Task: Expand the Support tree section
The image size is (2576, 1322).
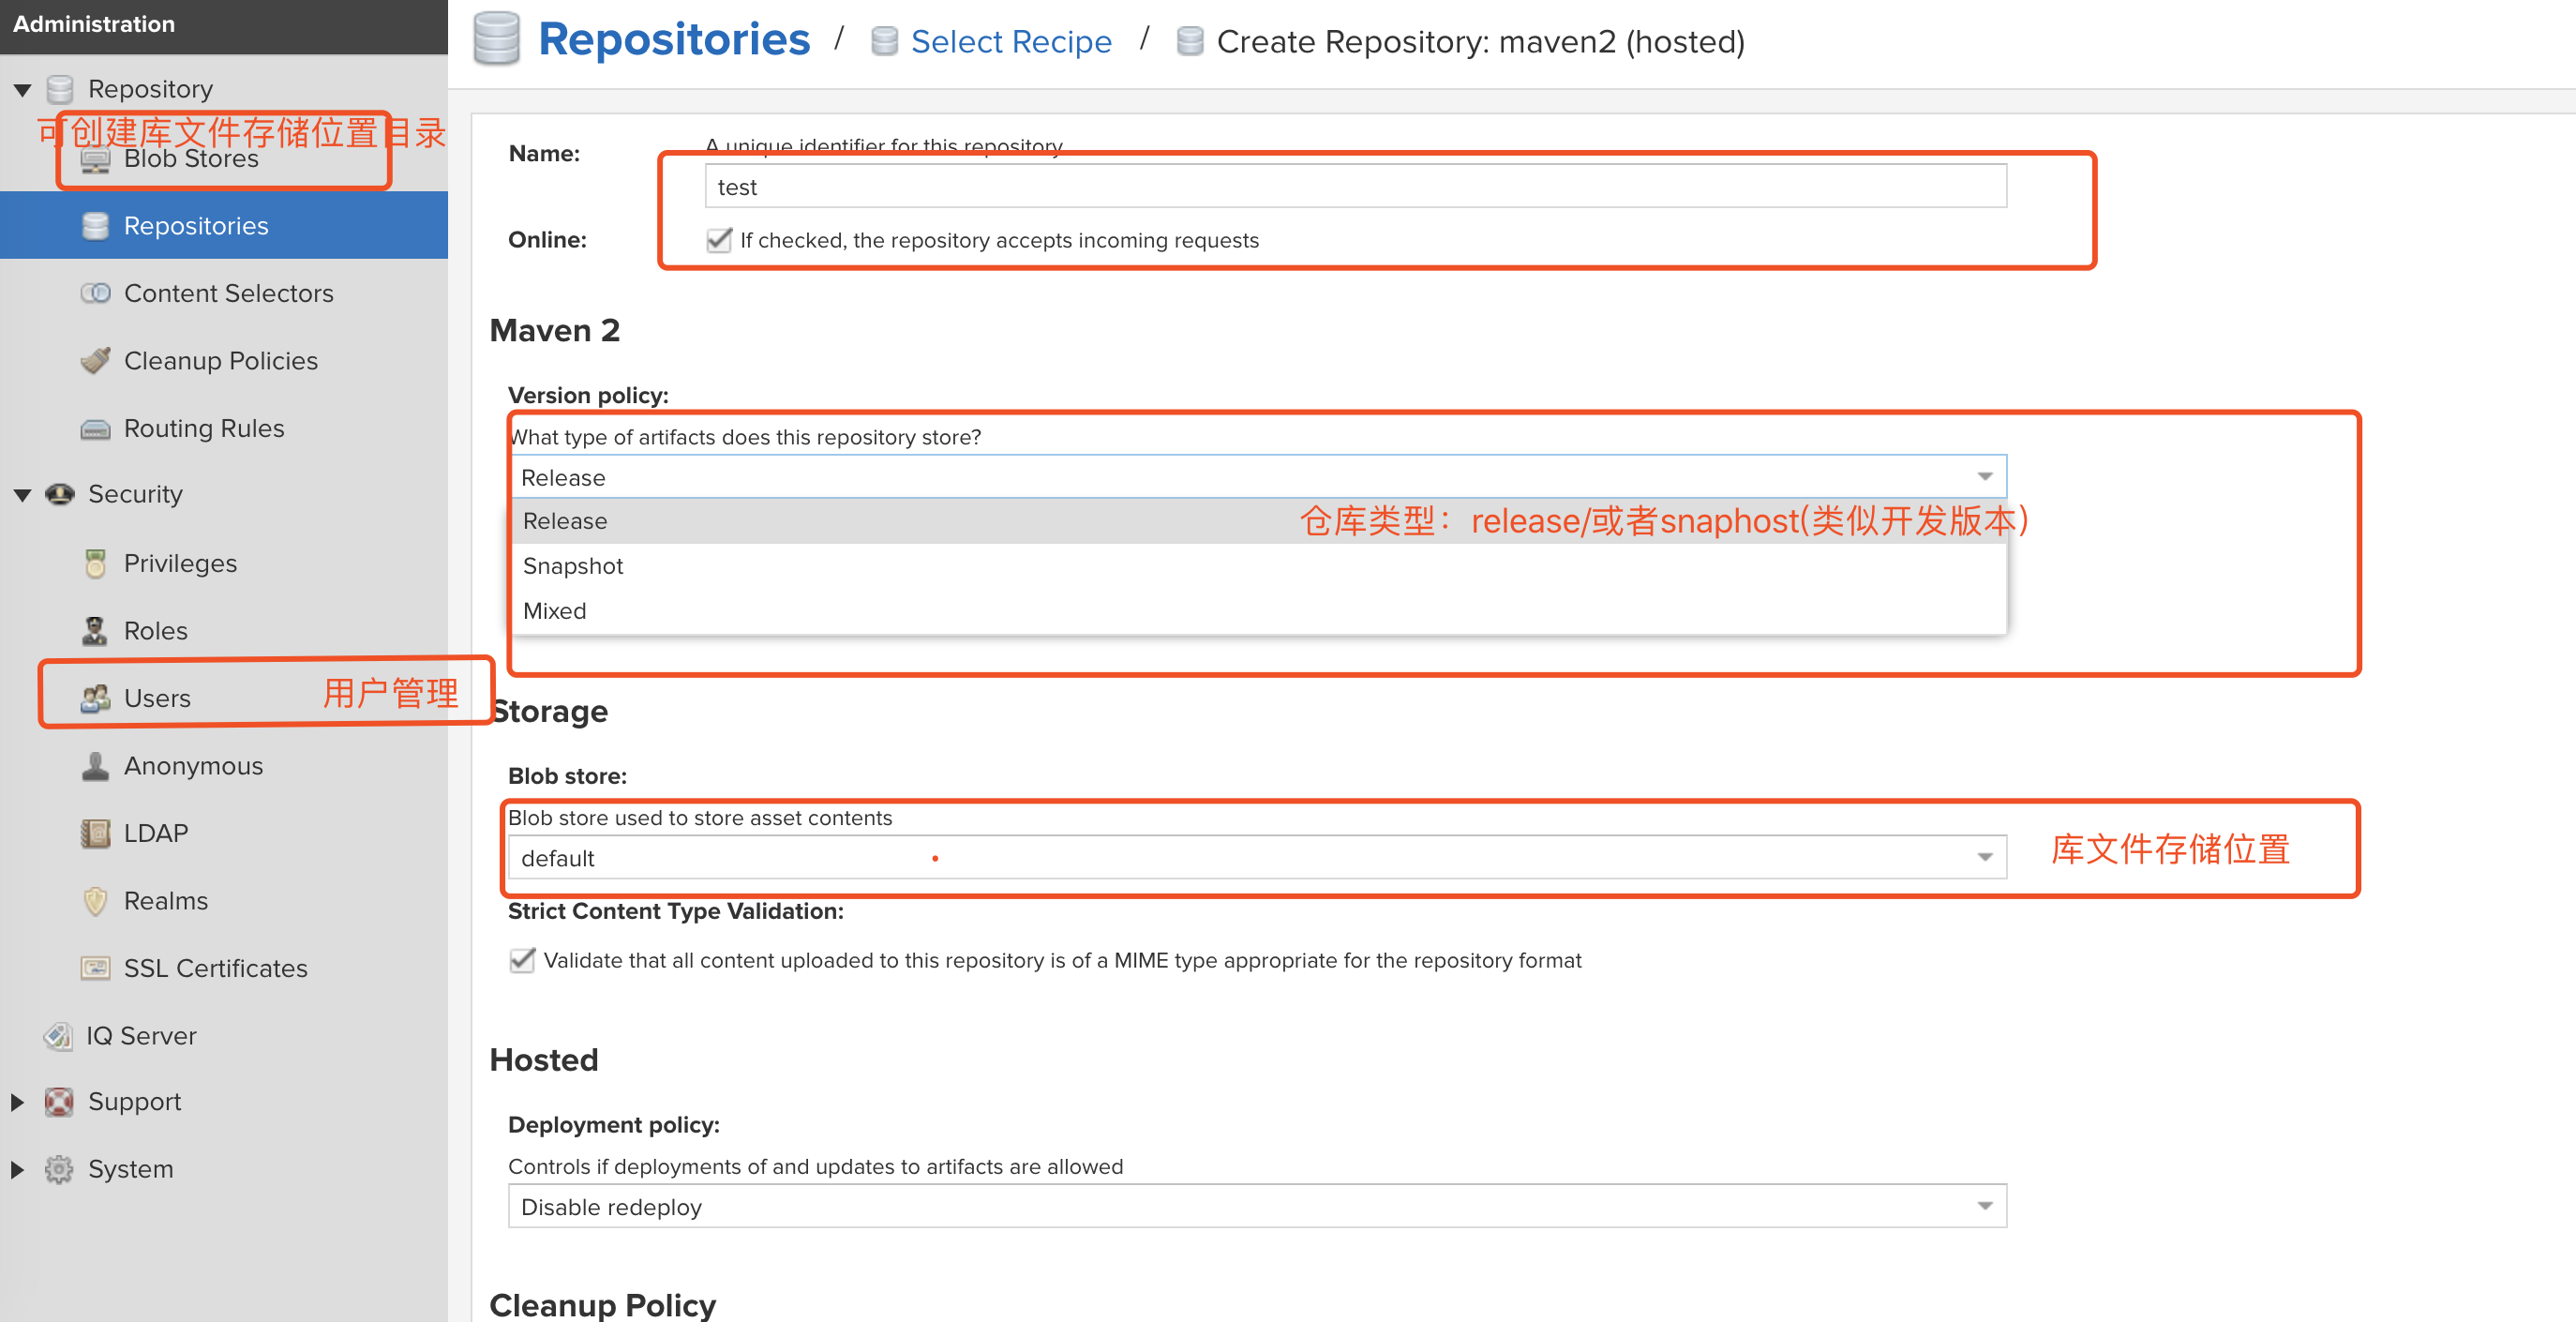Action: 18,1102
